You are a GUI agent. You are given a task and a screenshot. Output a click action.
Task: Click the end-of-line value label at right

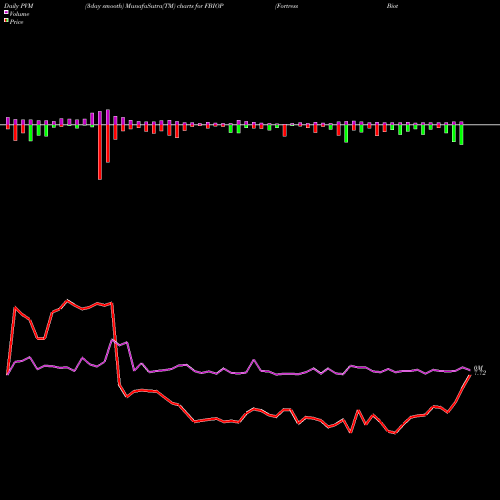(480, 370)
